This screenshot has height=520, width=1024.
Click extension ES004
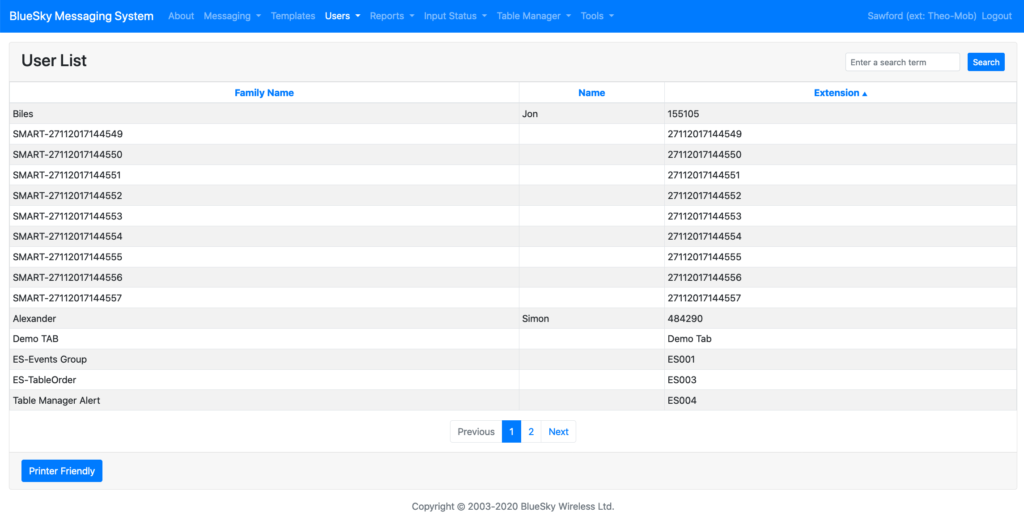coord(682,400)
